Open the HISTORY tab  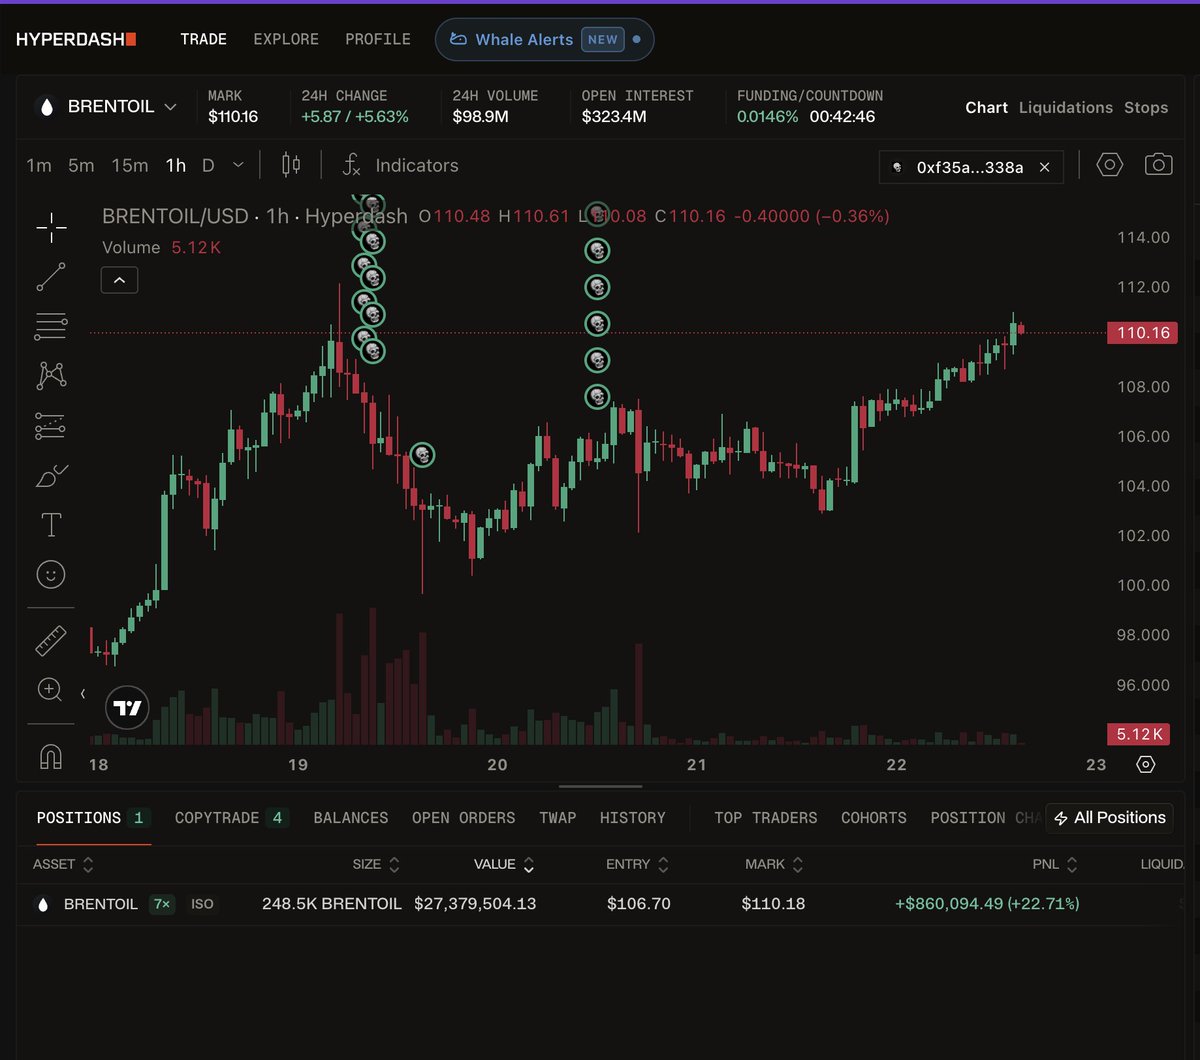coord(633,818)
